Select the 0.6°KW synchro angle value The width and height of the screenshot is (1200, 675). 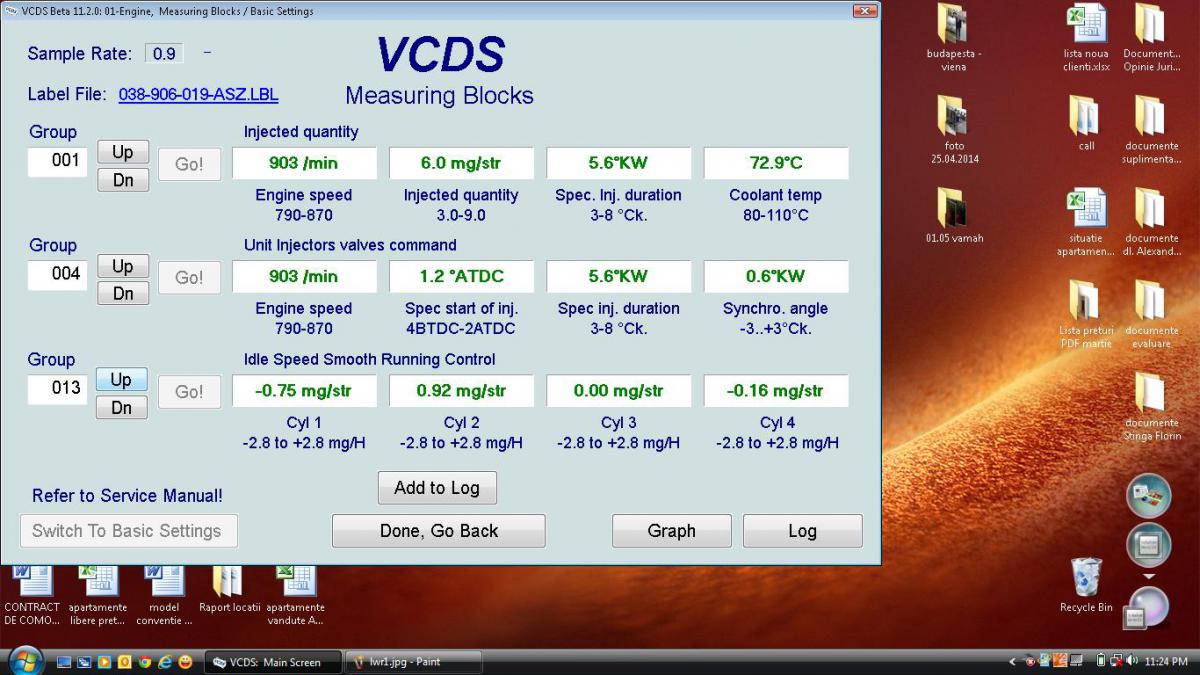click(x=776, y=276)
